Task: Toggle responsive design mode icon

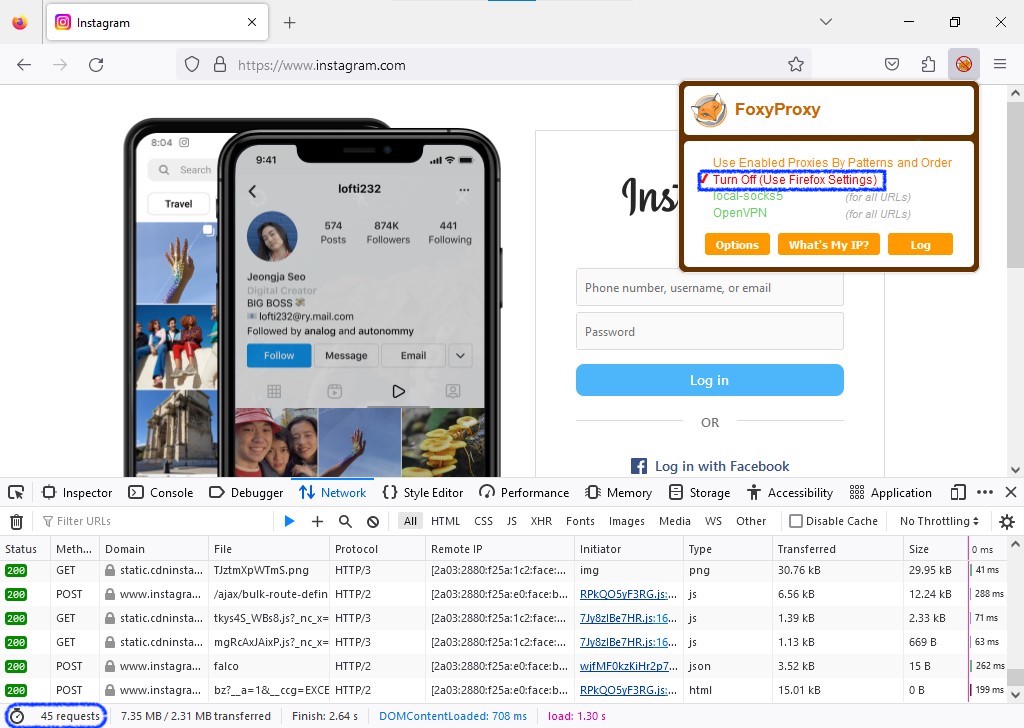Action: (958, 492)
